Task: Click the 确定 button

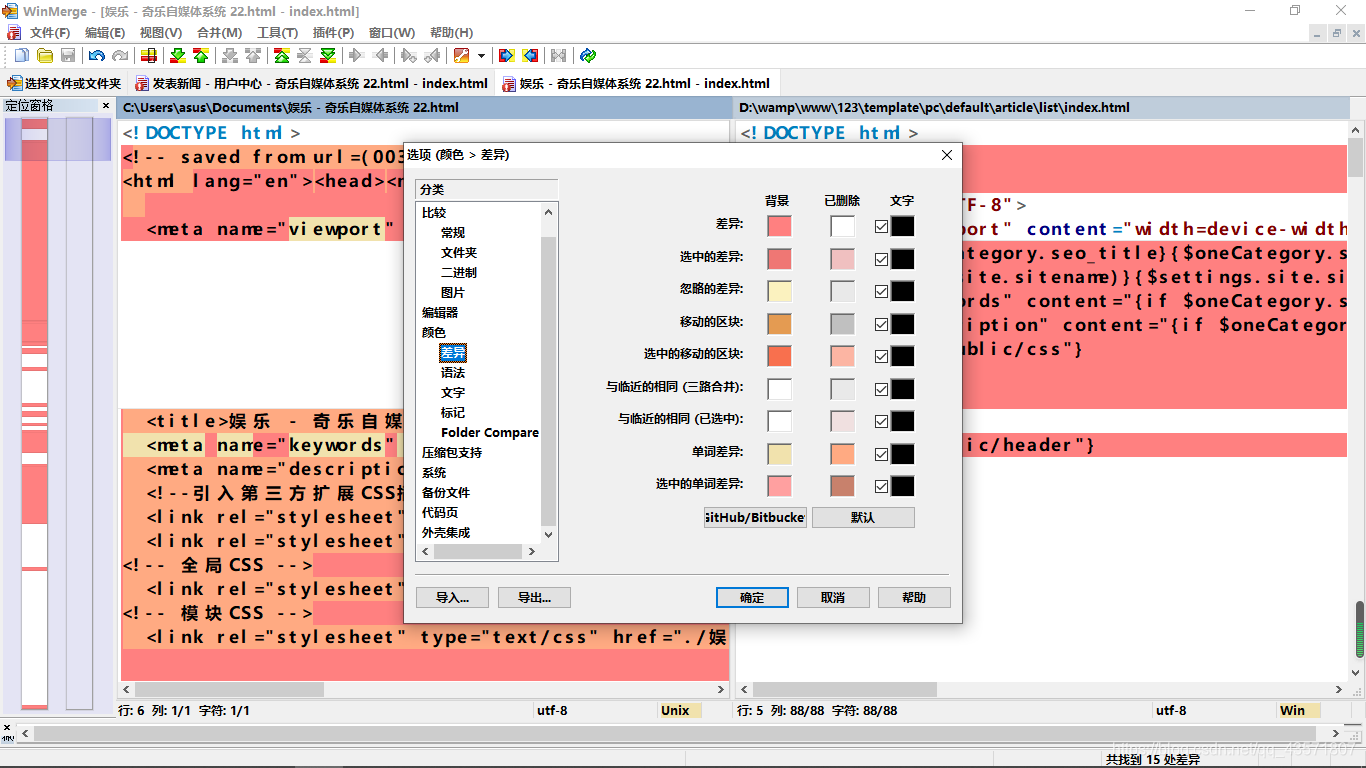Action: [752, 597]
